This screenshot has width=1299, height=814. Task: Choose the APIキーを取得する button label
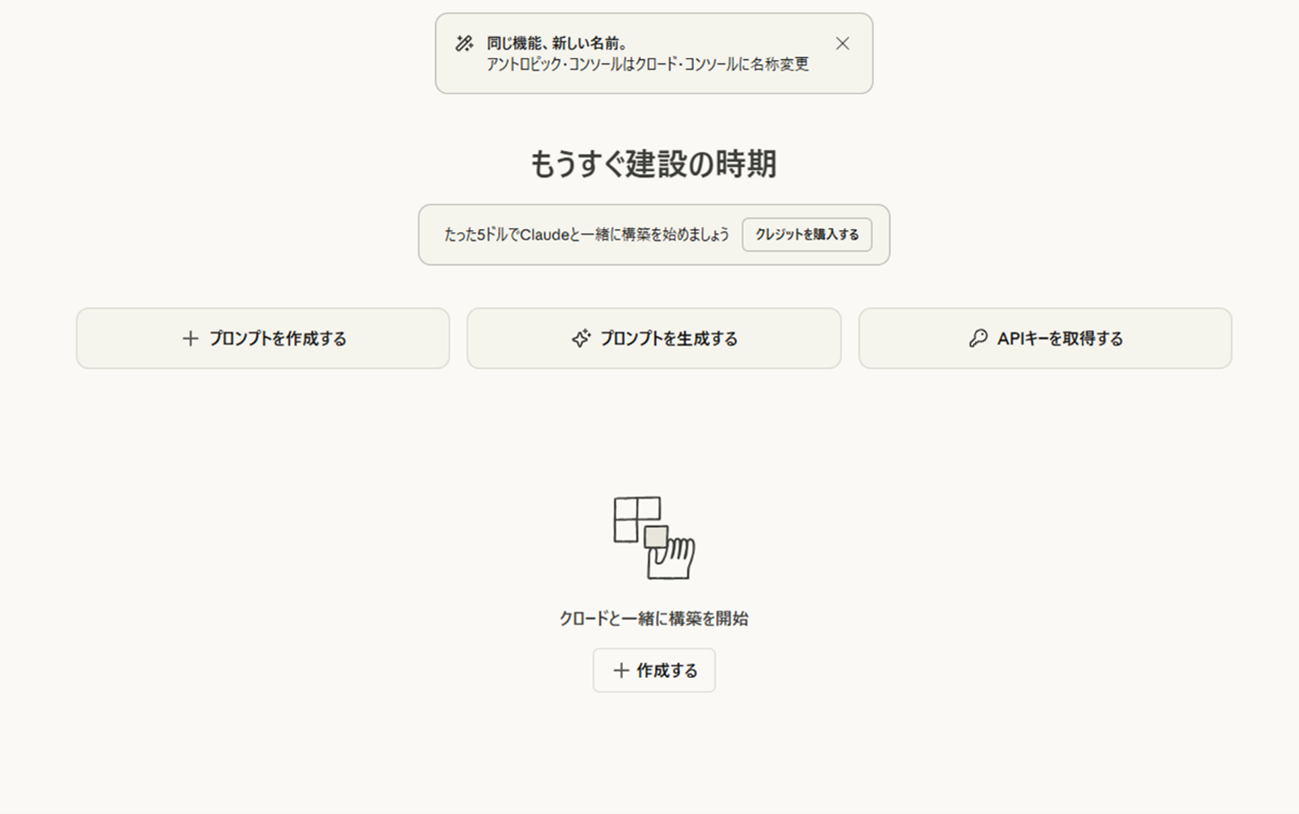[x=1060, y=339]
